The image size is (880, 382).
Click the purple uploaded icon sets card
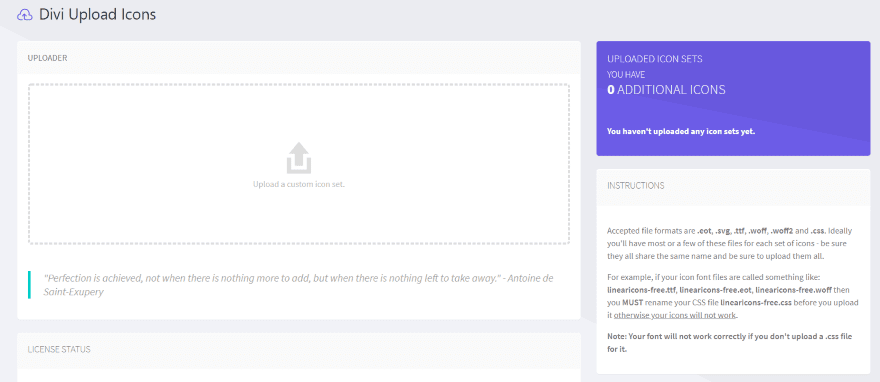pos(733,98)
